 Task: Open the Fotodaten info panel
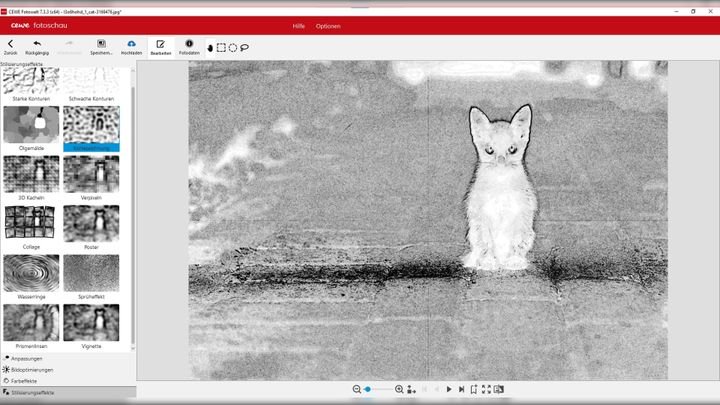[x=189, y=46]
